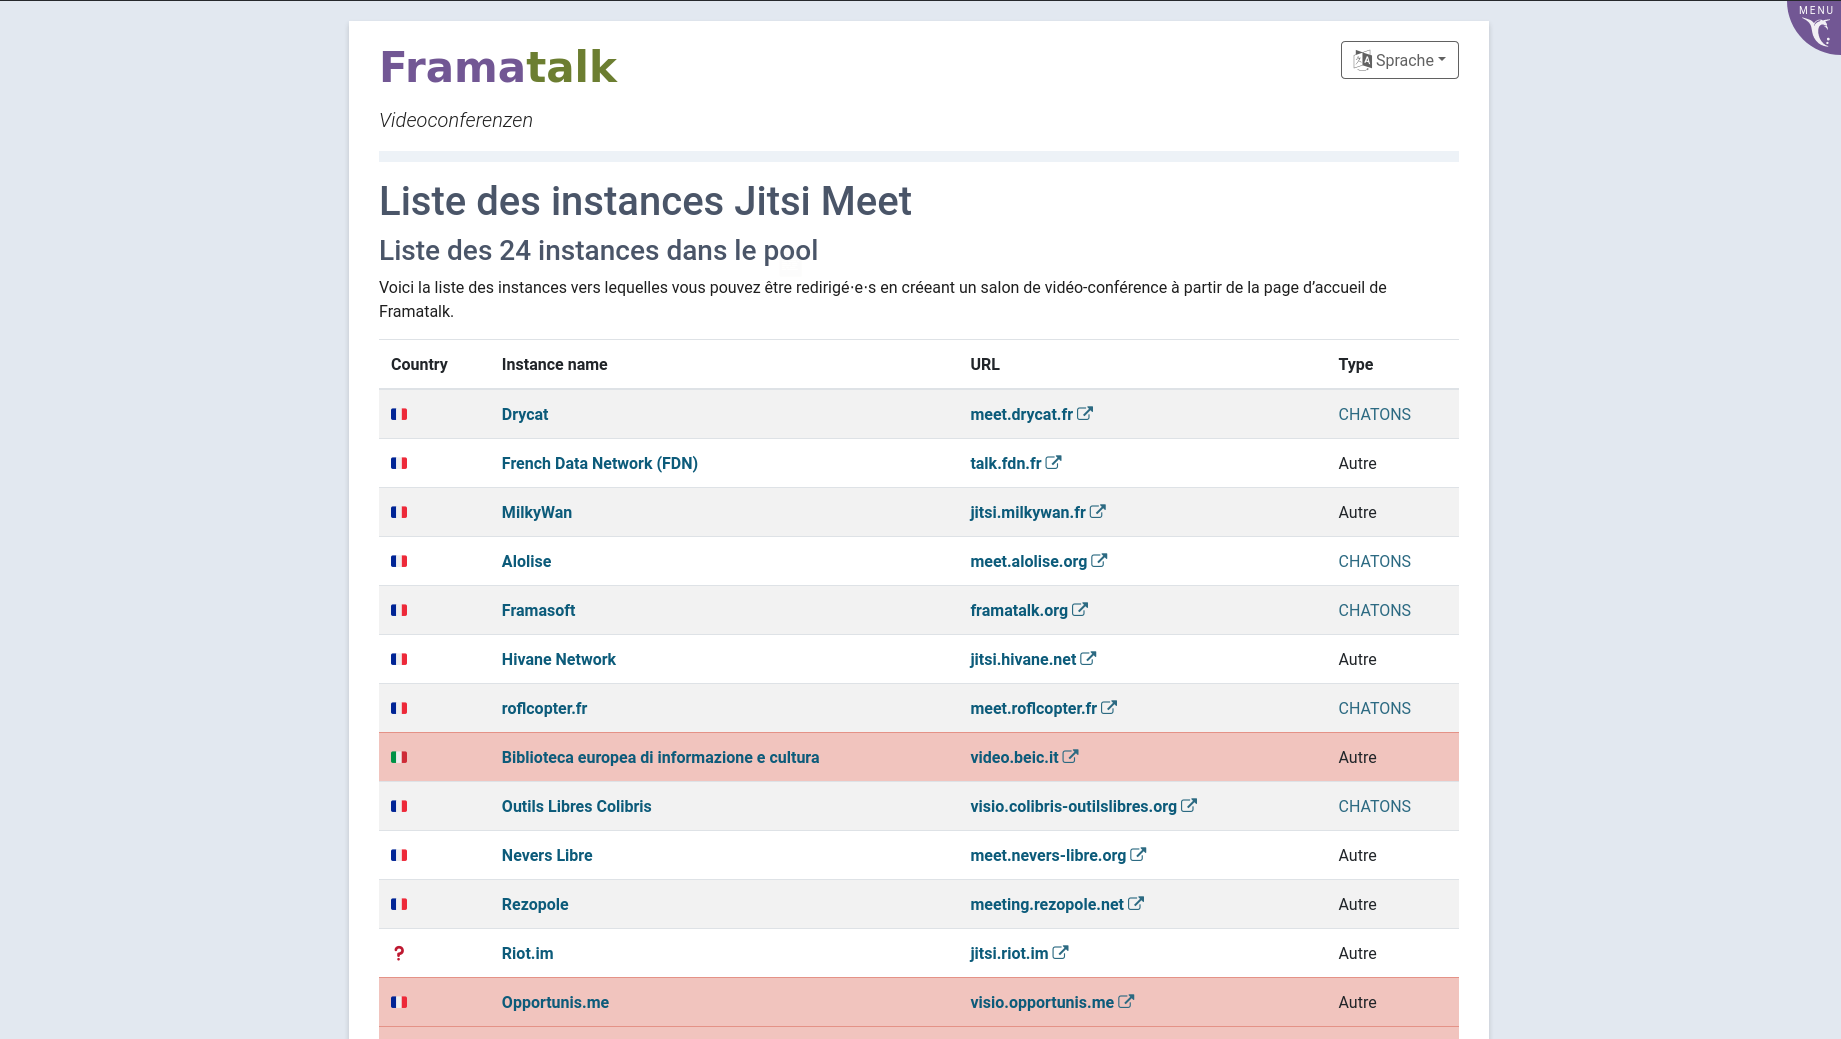Visit the framatalk.org URL
Image resolution: width=1841 pixels, height=1039 pixels.
[x=1019, y=610]
